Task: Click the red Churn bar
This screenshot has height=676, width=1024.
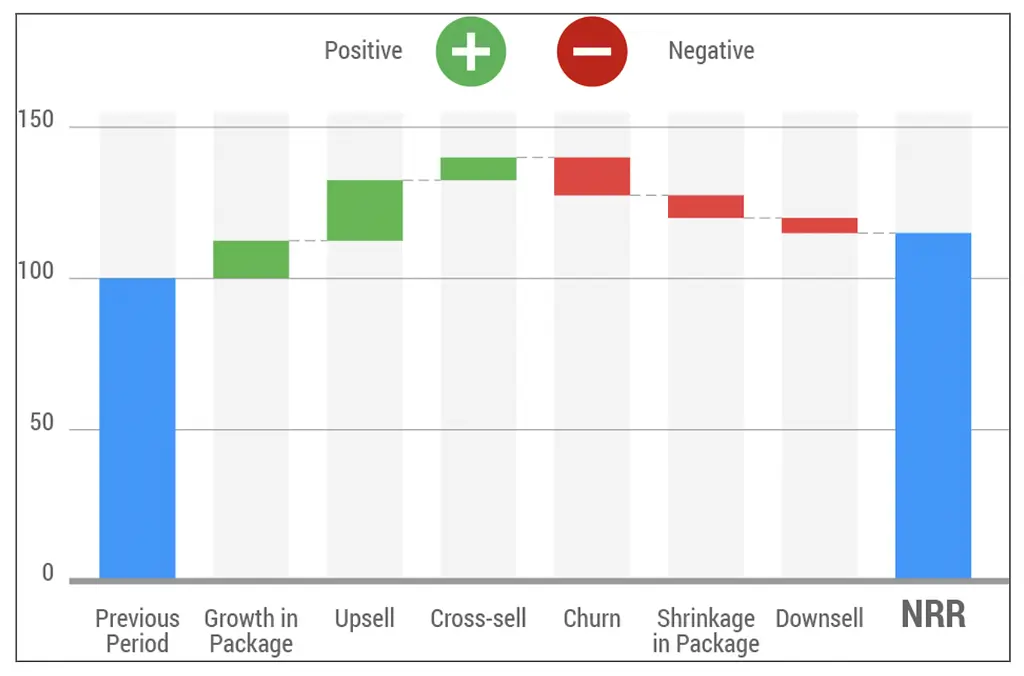Action: point(592,176)
